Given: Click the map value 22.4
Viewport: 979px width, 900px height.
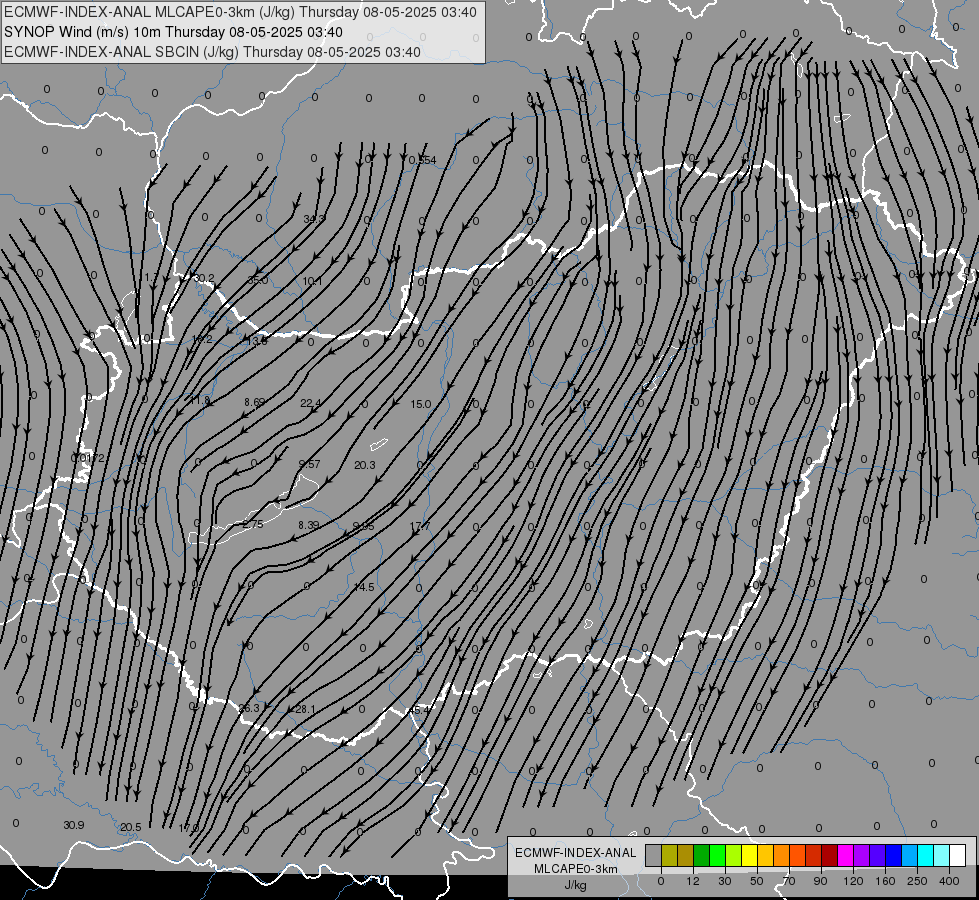Looking at the screenshot, I should 310,403.
